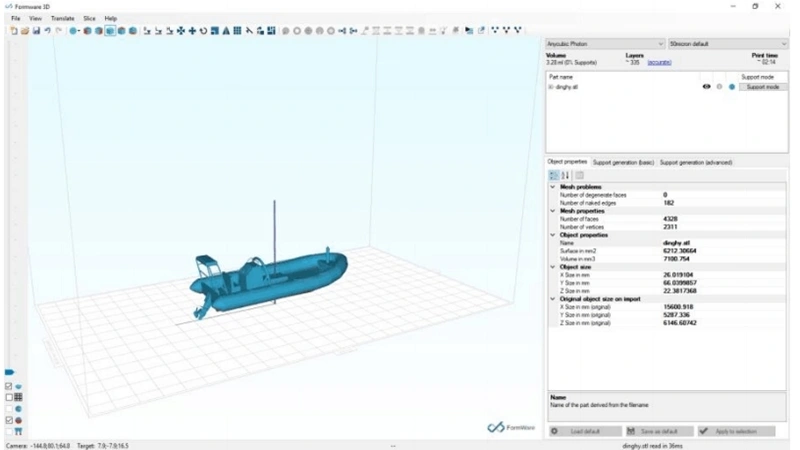Click the X Size in mm value 26.019104
800x450 pixels.
pos(678,275)
